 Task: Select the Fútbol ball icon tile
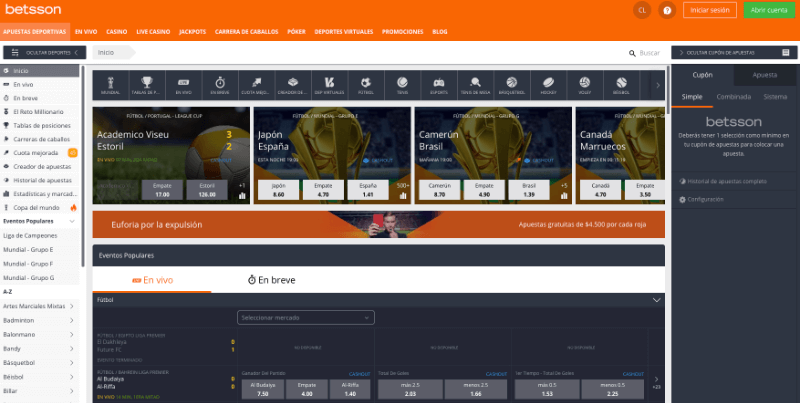pos(366,85)
